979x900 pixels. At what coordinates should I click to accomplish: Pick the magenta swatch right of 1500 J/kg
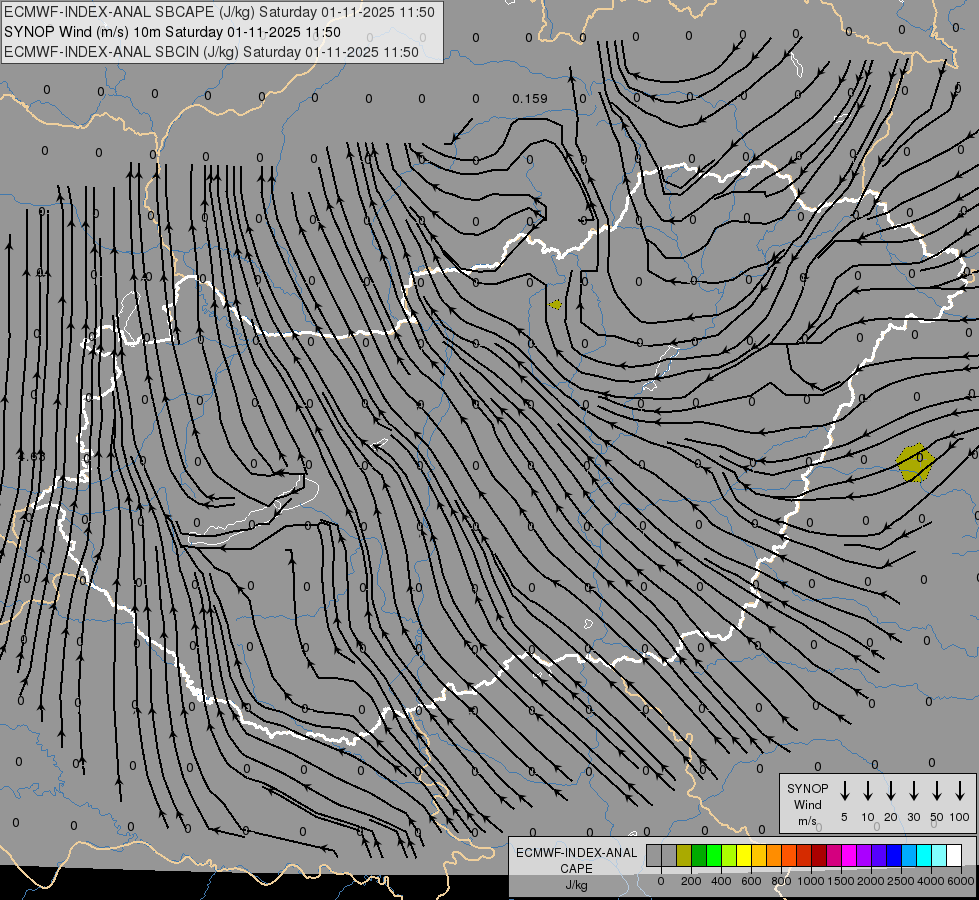click(849, 855)
